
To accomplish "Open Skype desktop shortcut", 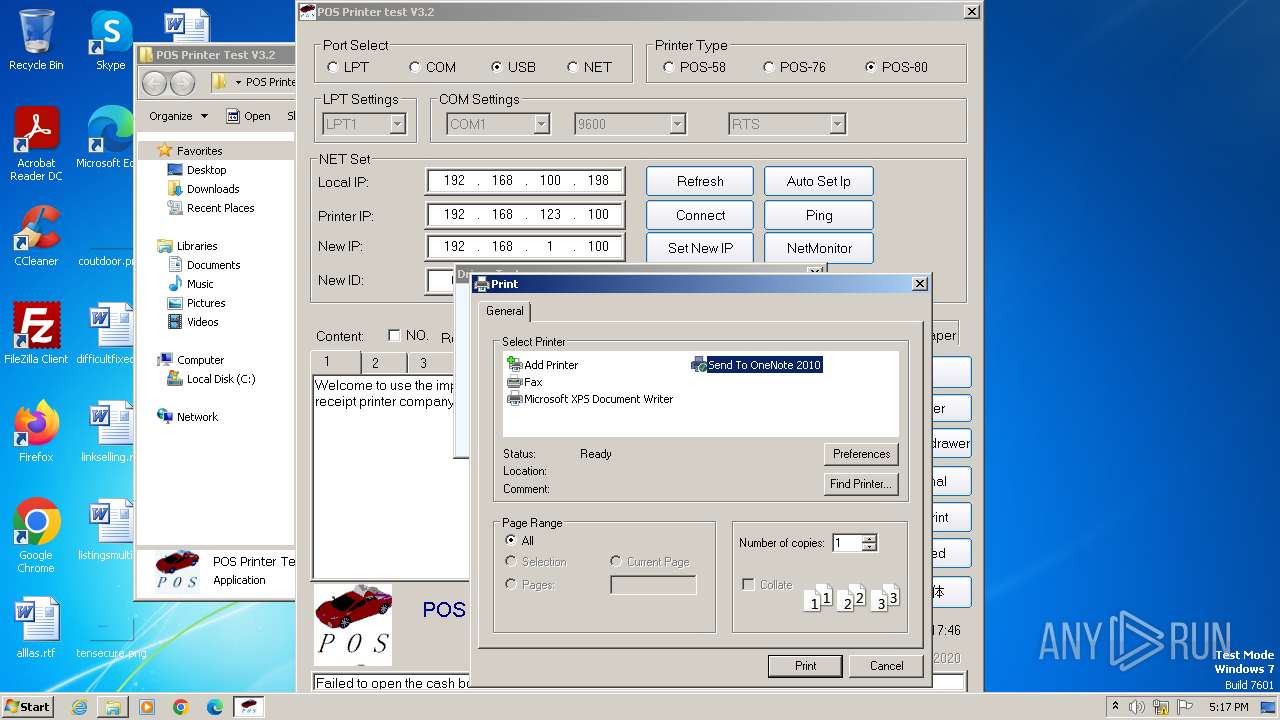I will pos(110,40).
